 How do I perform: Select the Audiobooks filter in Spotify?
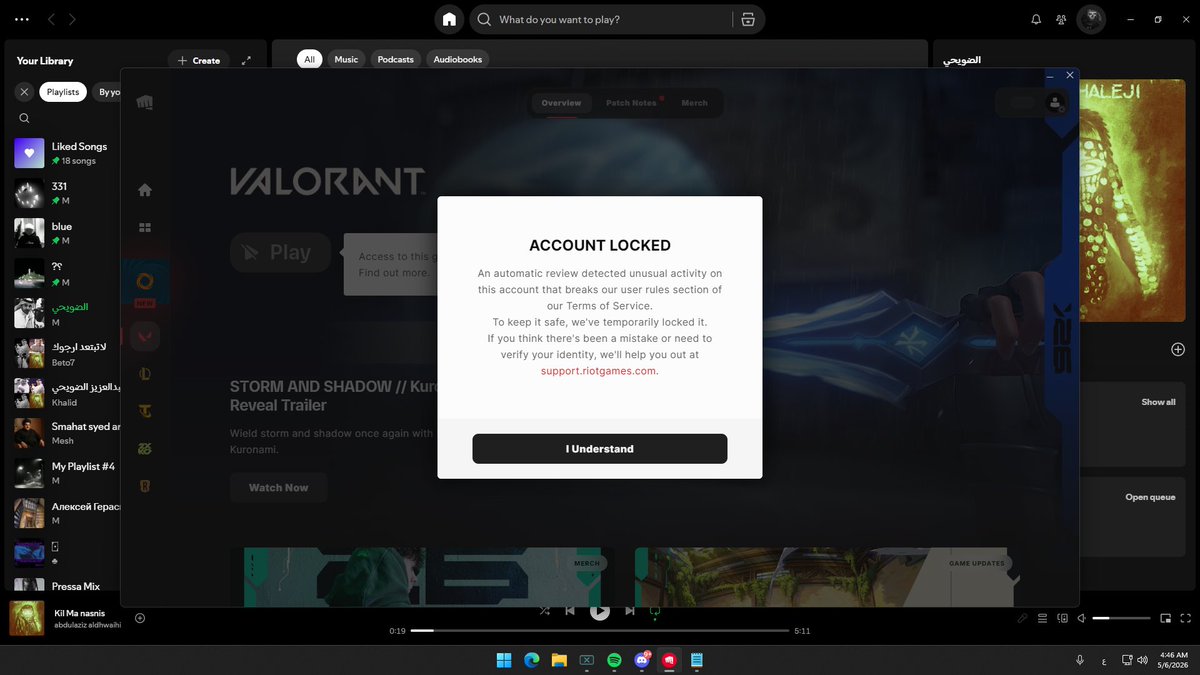point(458,59)
